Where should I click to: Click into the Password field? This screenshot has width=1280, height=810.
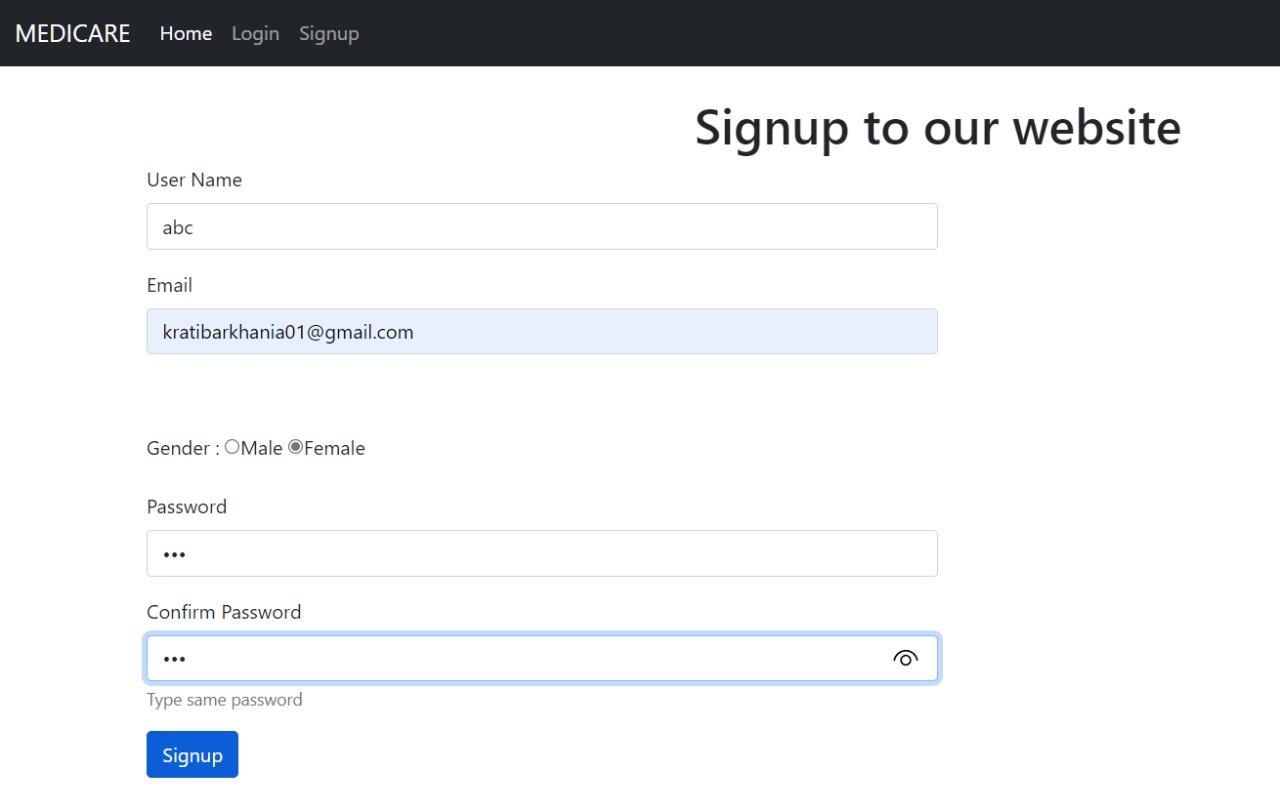click(542, 553)
